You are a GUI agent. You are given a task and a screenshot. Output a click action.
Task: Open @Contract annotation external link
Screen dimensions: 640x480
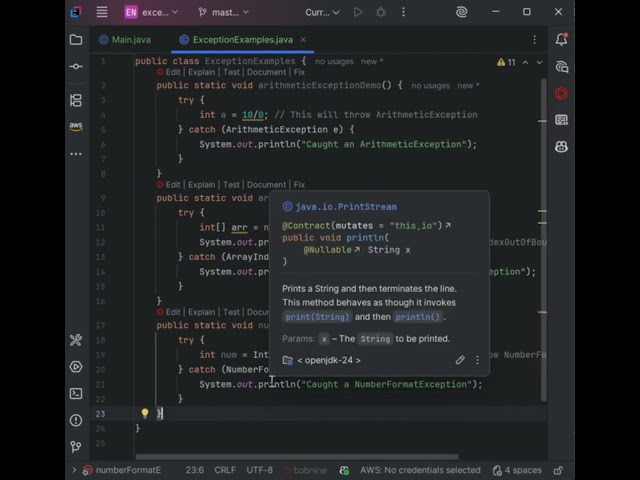(x=448, y=225)
